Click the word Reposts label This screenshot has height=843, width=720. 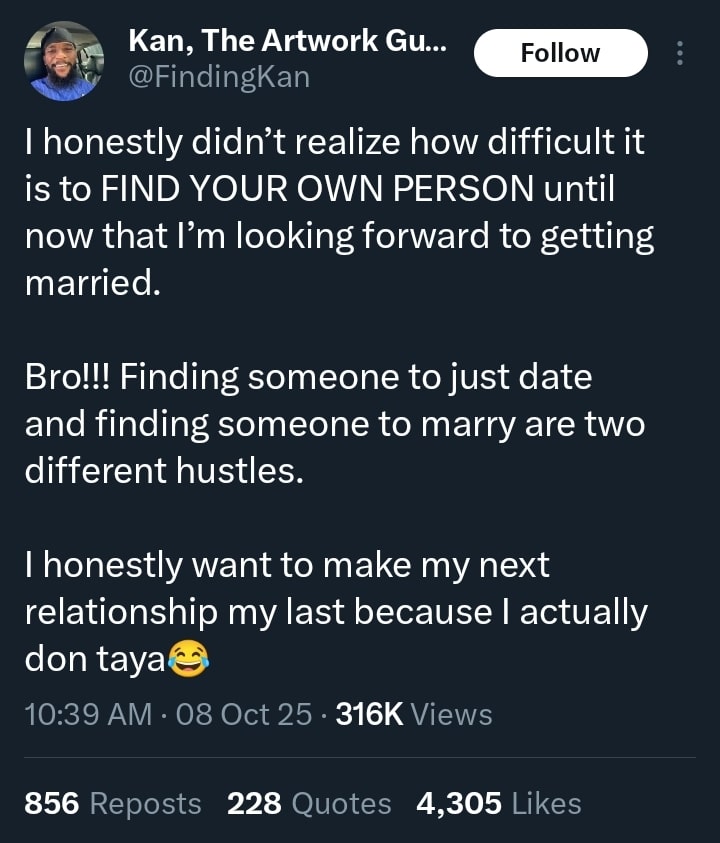[x=145, y=803]
